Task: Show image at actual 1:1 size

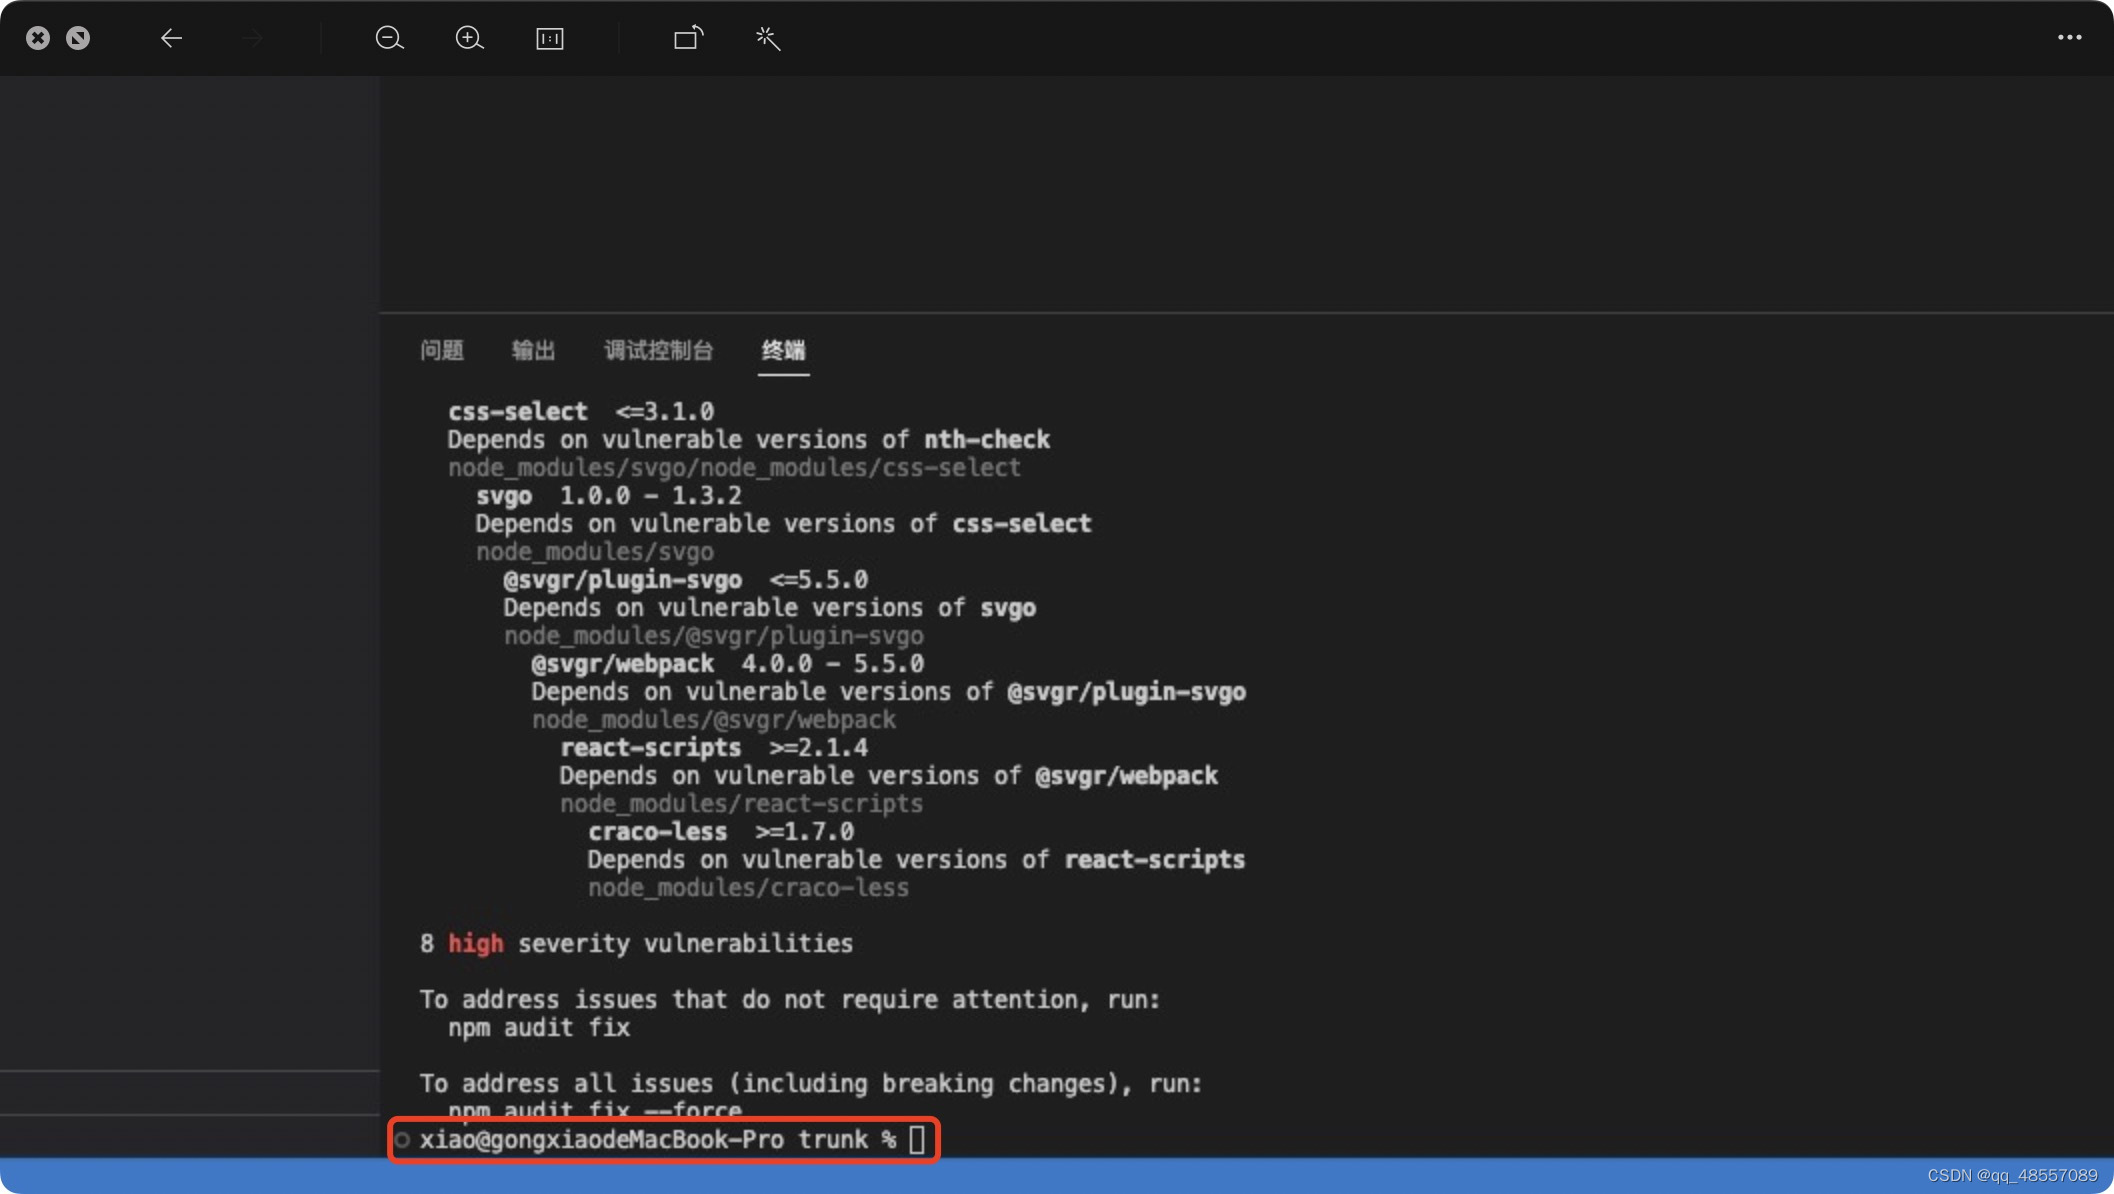Action: (x=550, y=38)
